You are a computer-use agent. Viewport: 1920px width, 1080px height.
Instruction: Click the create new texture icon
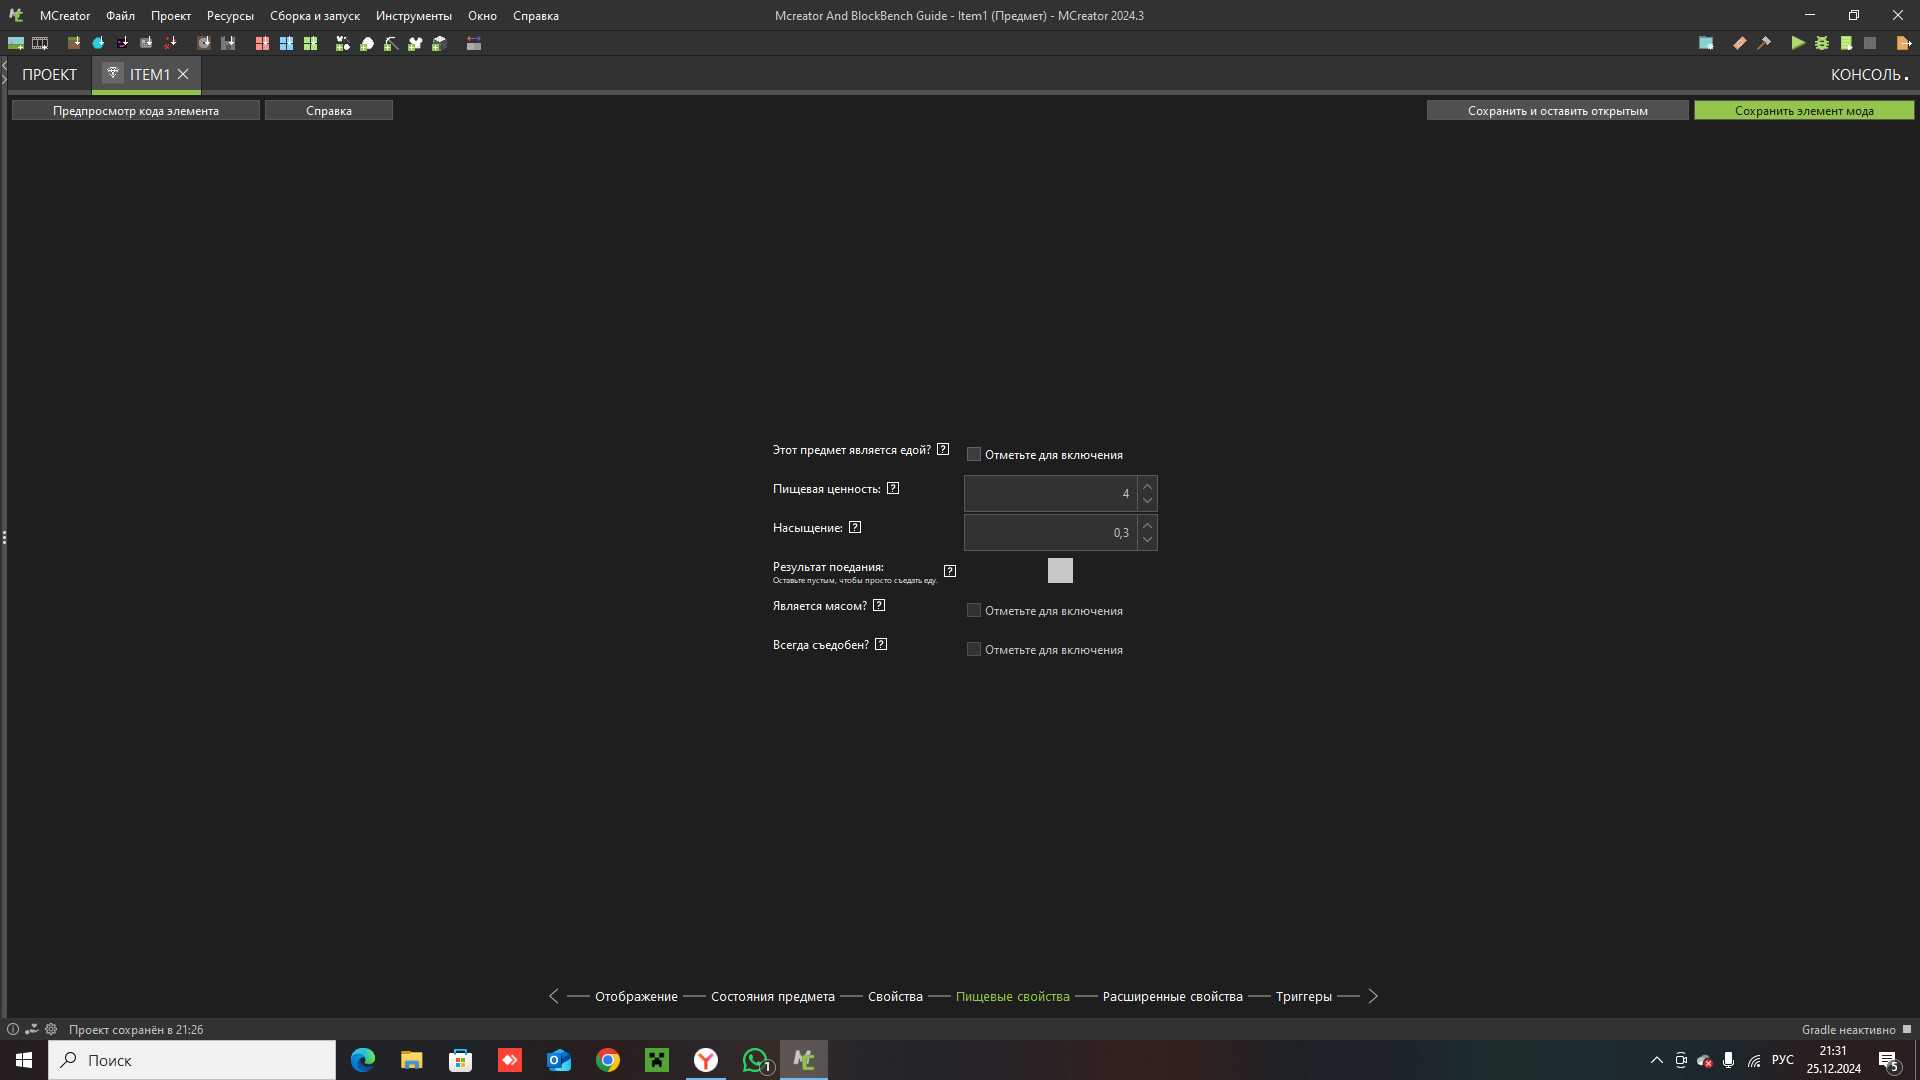click(x=15, y=43)
